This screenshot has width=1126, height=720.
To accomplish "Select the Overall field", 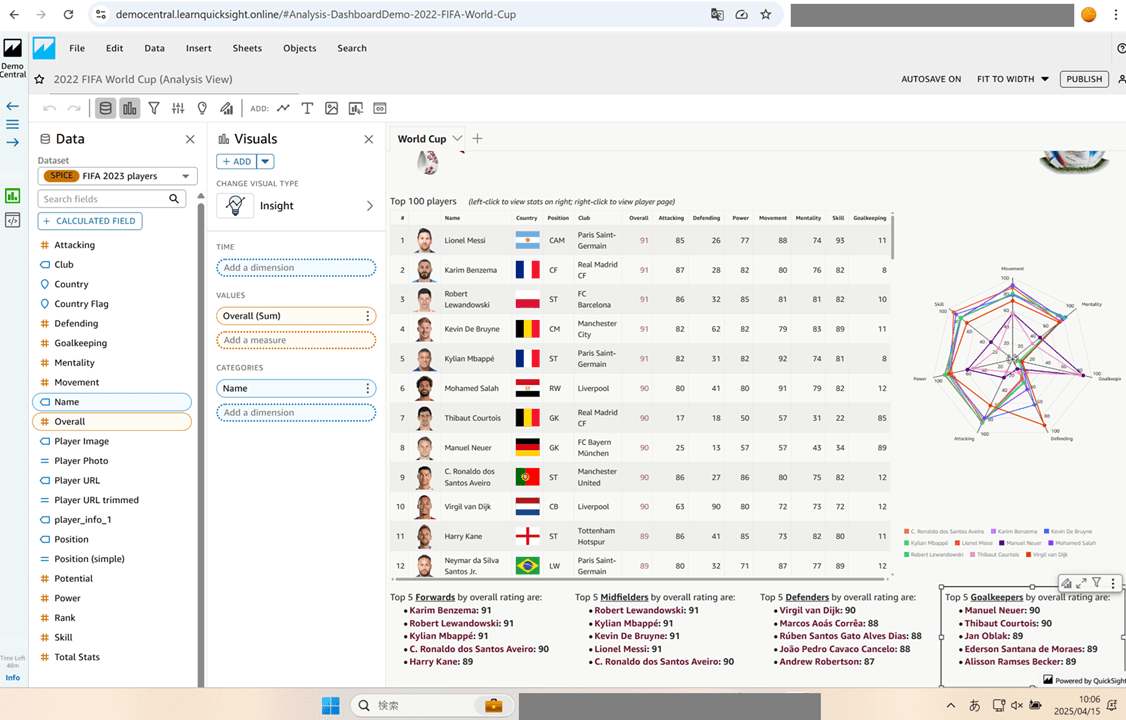I will pos(112,421).
